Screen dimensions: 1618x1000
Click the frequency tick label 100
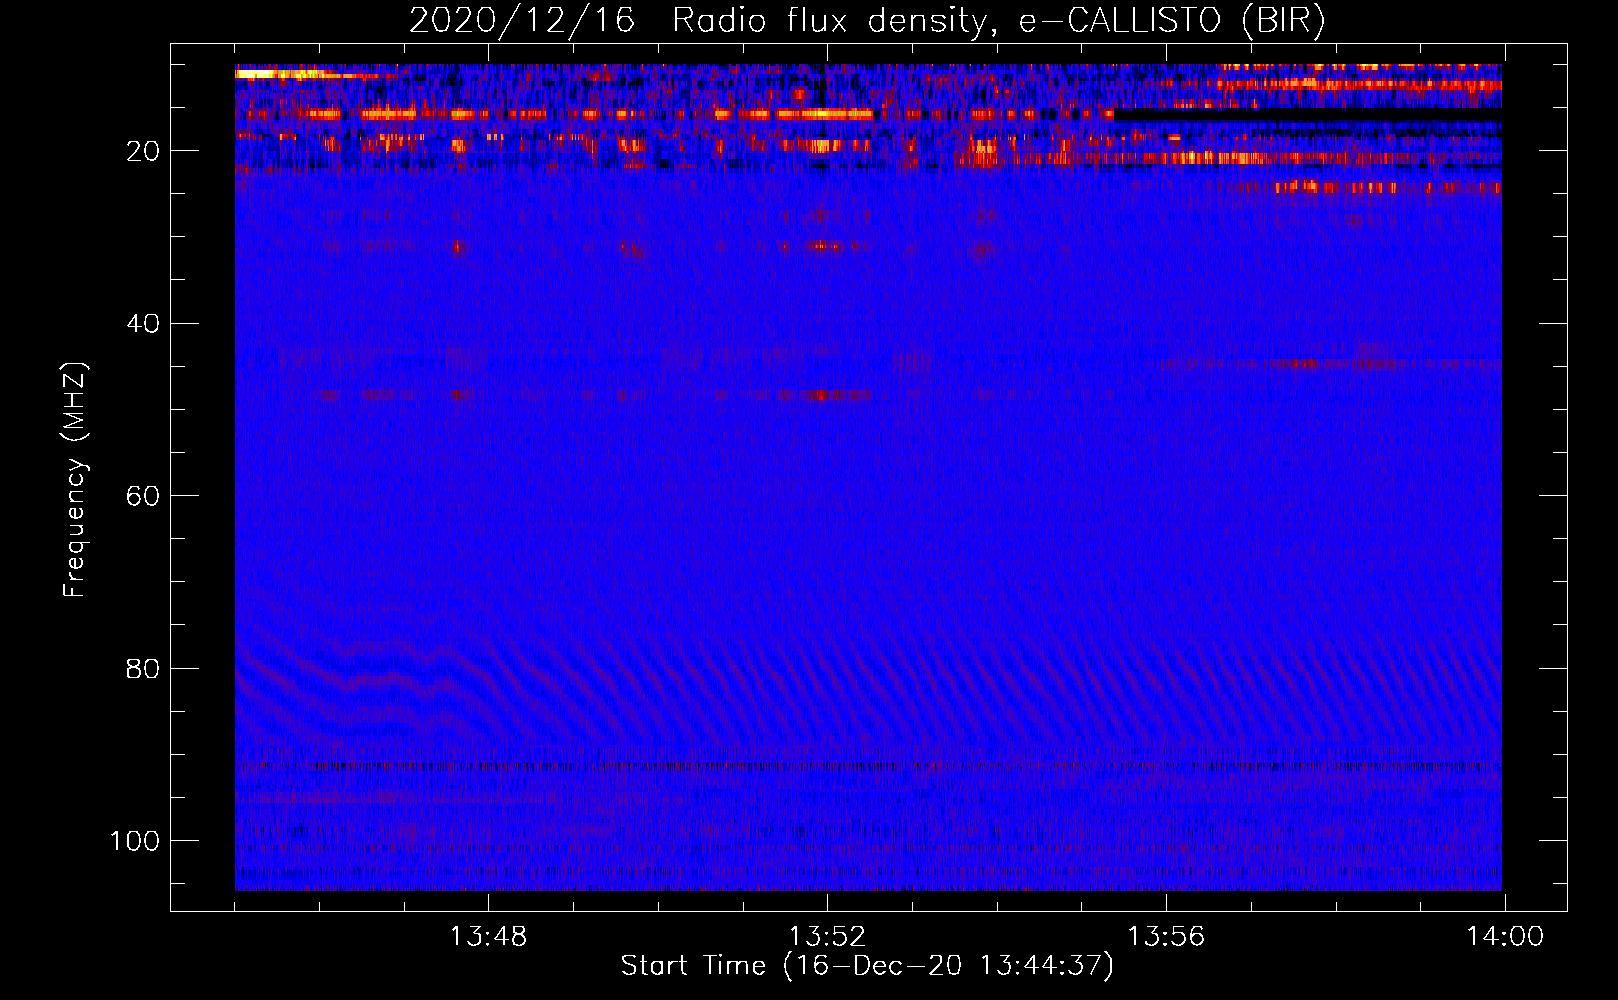pyautogui.click(x=135, y=841)
